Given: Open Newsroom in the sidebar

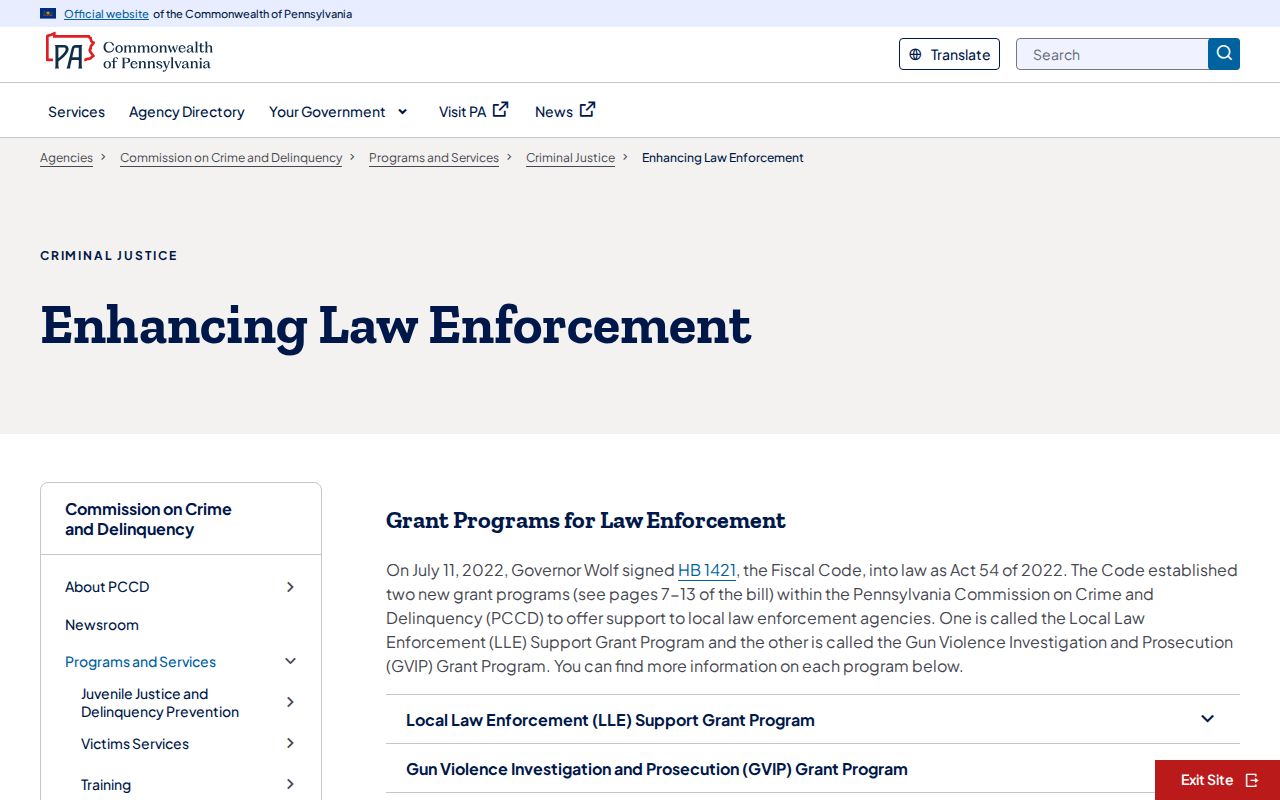Looking at the screenshot, I should (x=102, y=625).
